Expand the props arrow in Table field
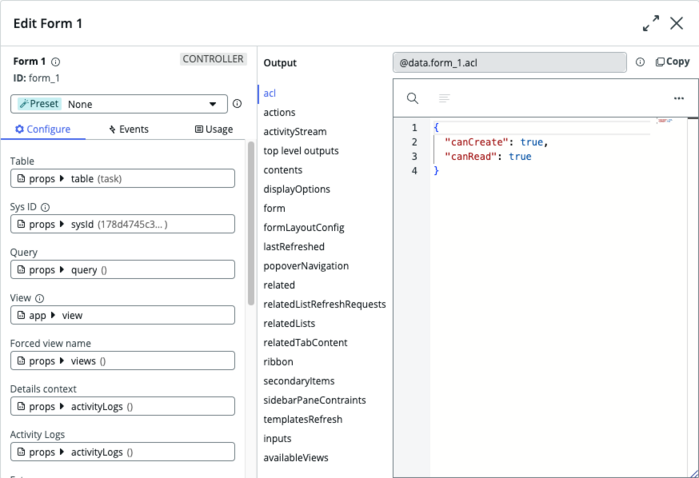The width and height of the screenshot is (699, 478). (62, 178)
